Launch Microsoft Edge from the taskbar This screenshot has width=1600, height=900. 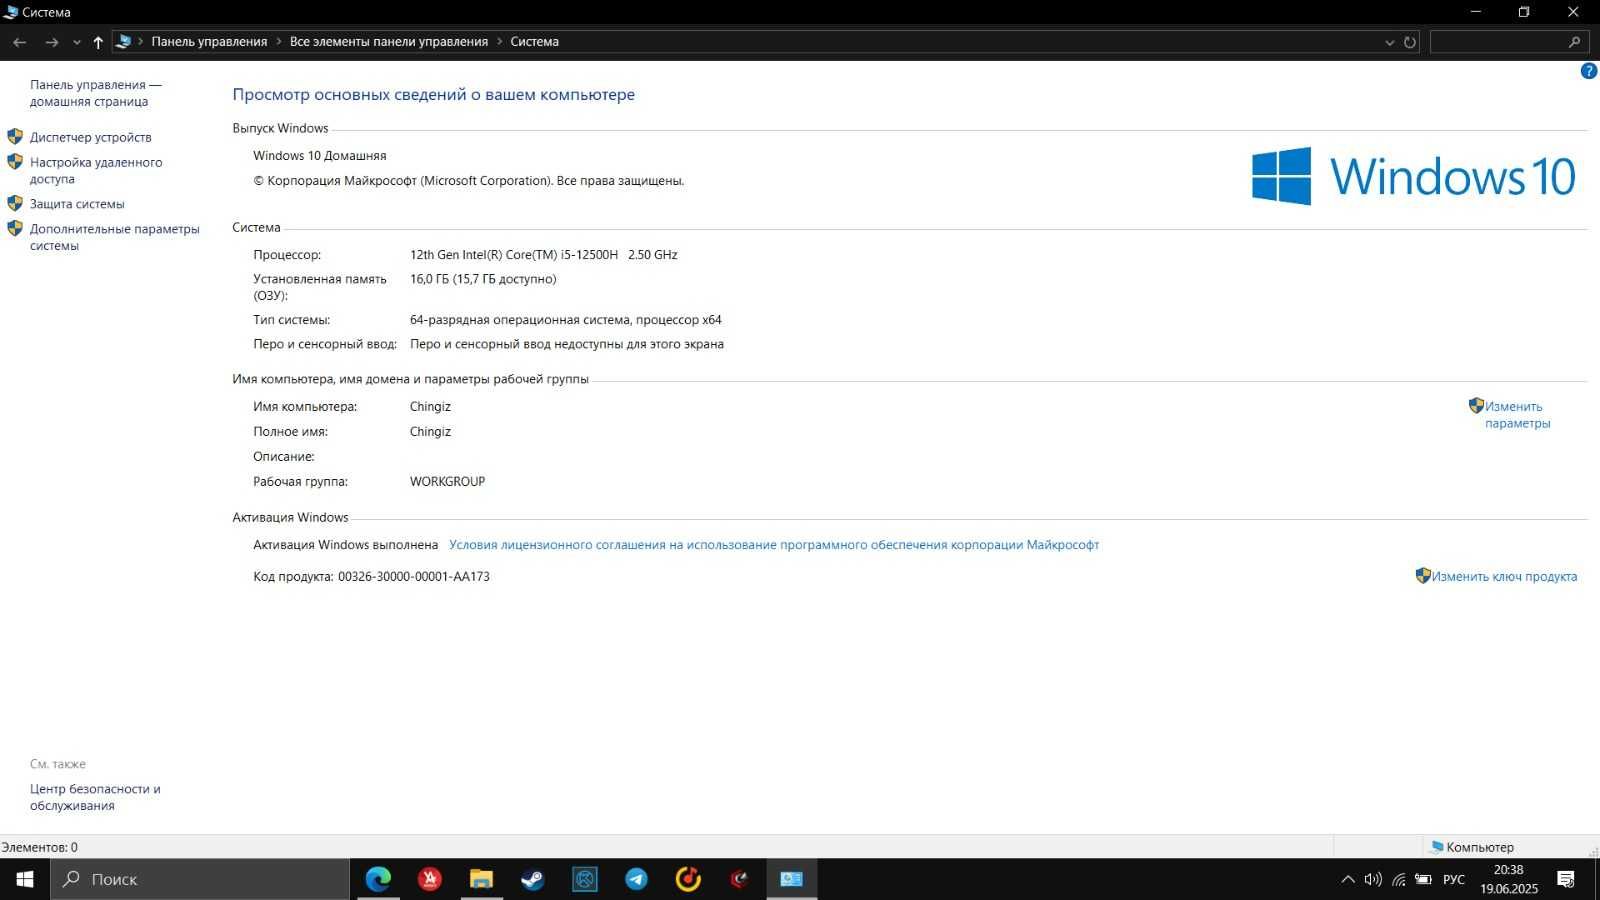378,879
